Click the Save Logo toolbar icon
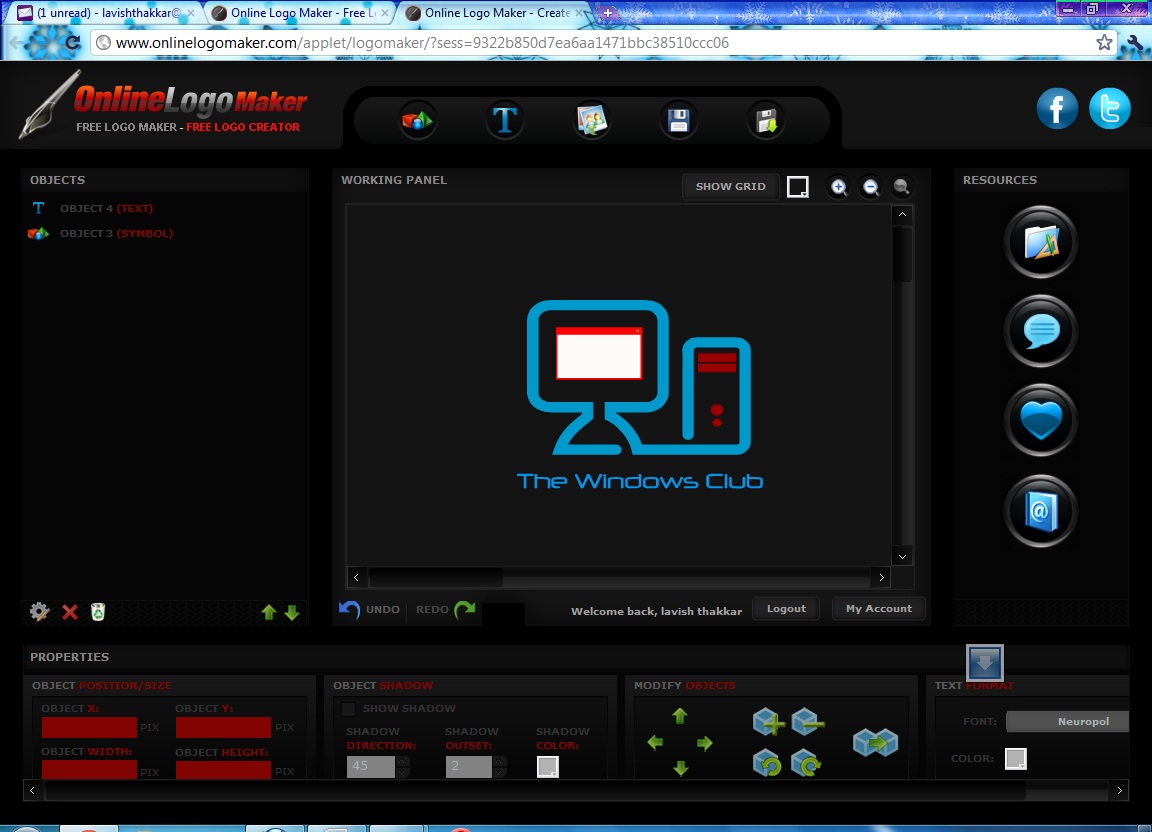This screenshot has width=1152, height=832. coord(678,119)
